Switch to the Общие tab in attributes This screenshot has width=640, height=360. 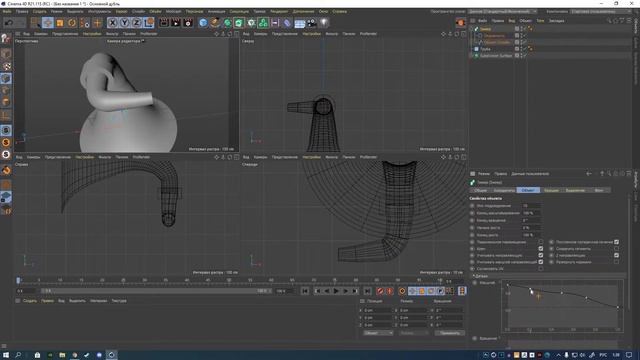[480, 190]
